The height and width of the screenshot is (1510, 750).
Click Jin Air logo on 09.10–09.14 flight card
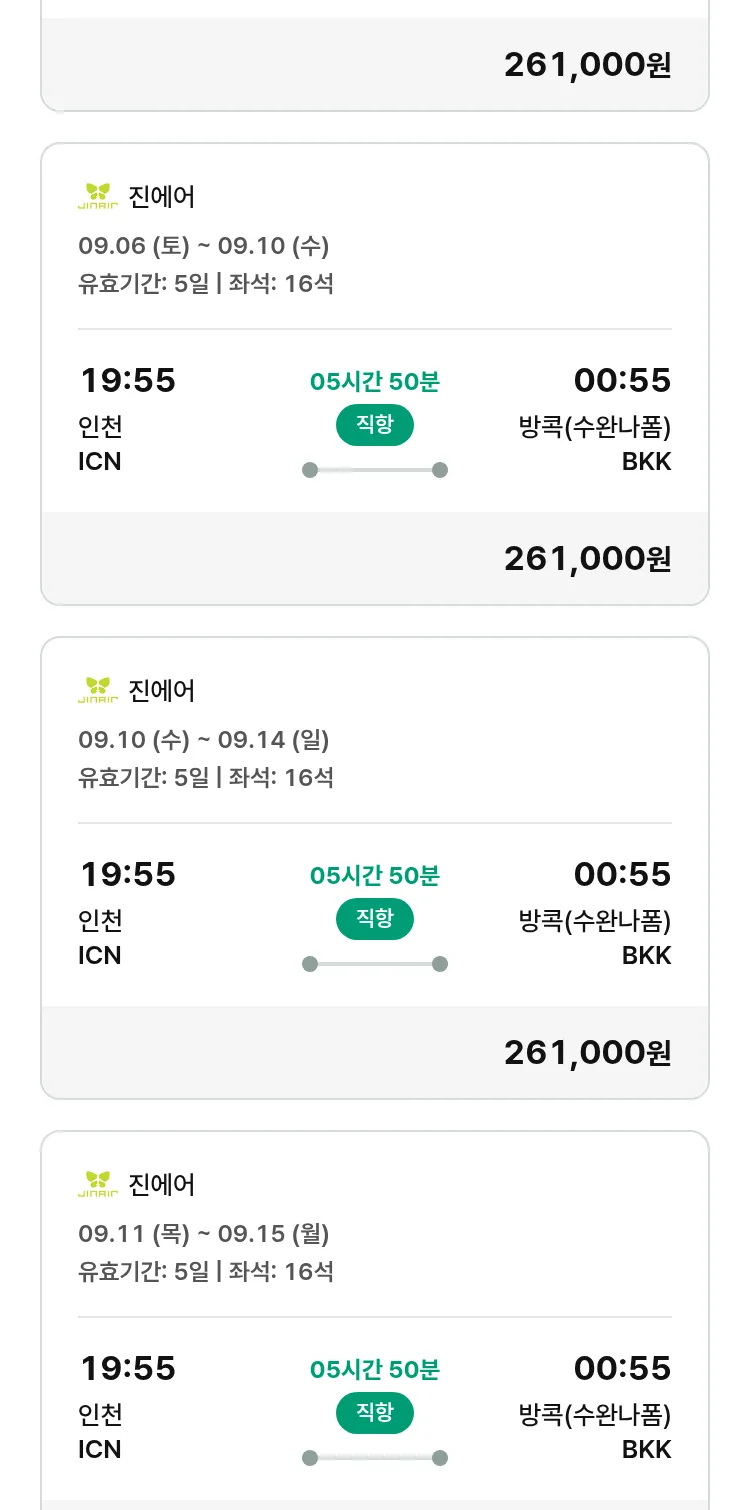coord(98,690)
